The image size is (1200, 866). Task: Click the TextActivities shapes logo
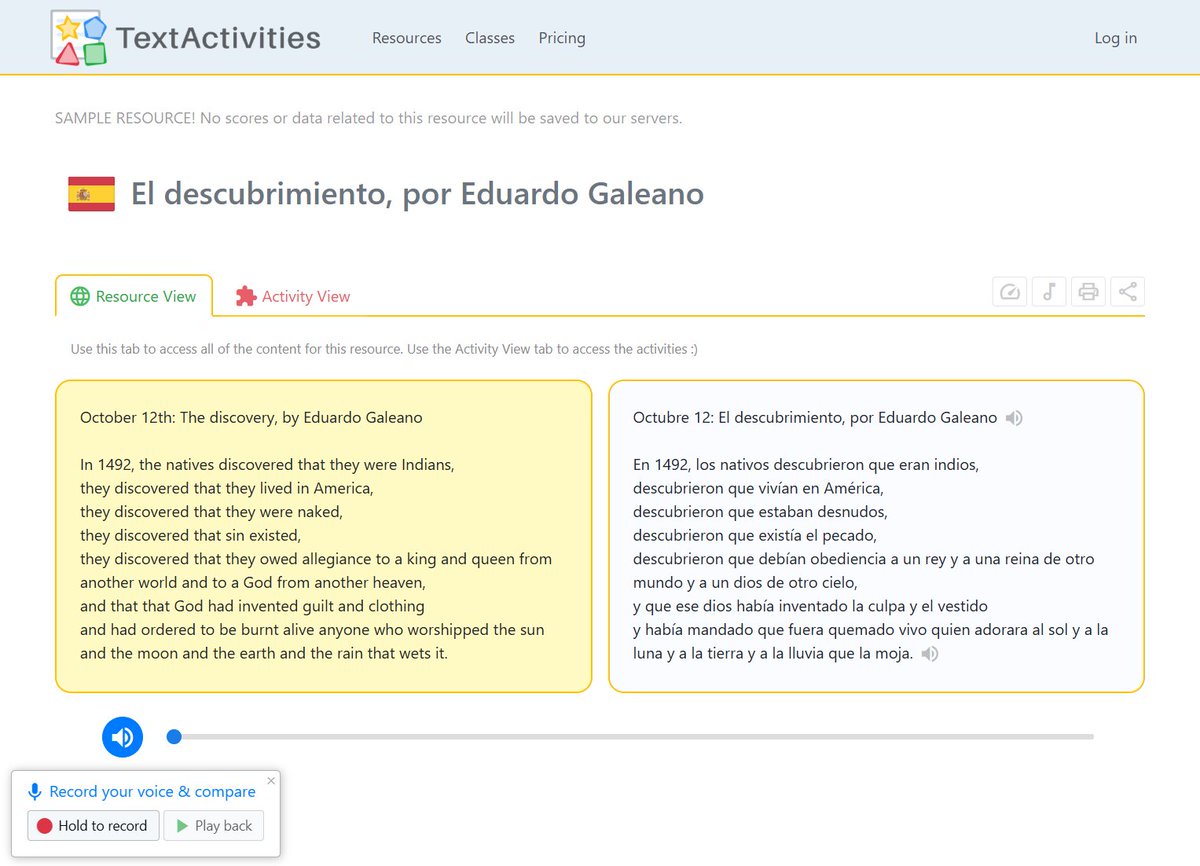pos(80,38)
